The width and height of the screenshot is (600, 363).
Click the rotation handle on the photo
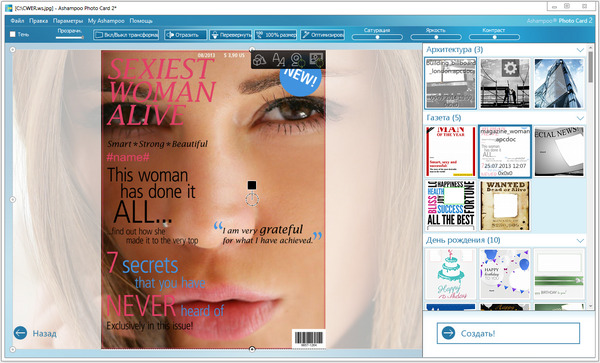pos(252,199)
